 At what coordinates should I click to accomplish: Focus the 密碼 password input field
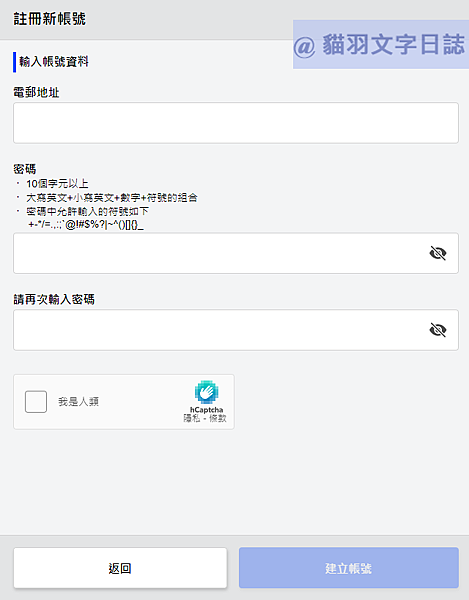[x=236, y=253]
